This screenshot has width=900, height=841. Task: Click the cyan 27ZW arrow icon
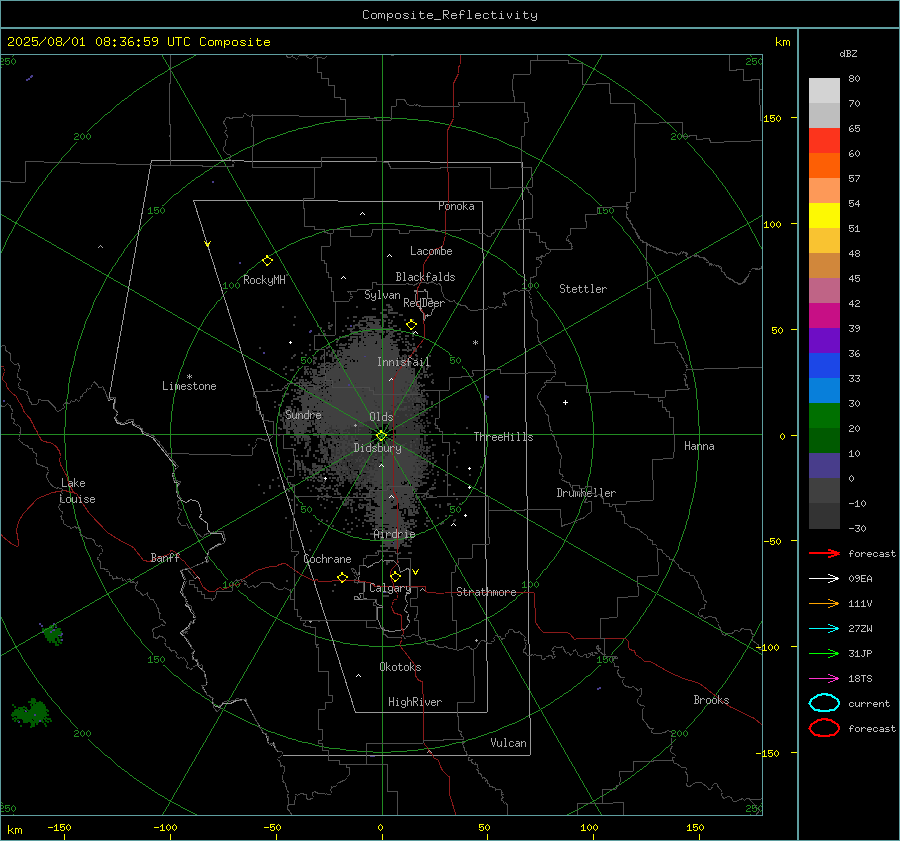tap(824, 629)
